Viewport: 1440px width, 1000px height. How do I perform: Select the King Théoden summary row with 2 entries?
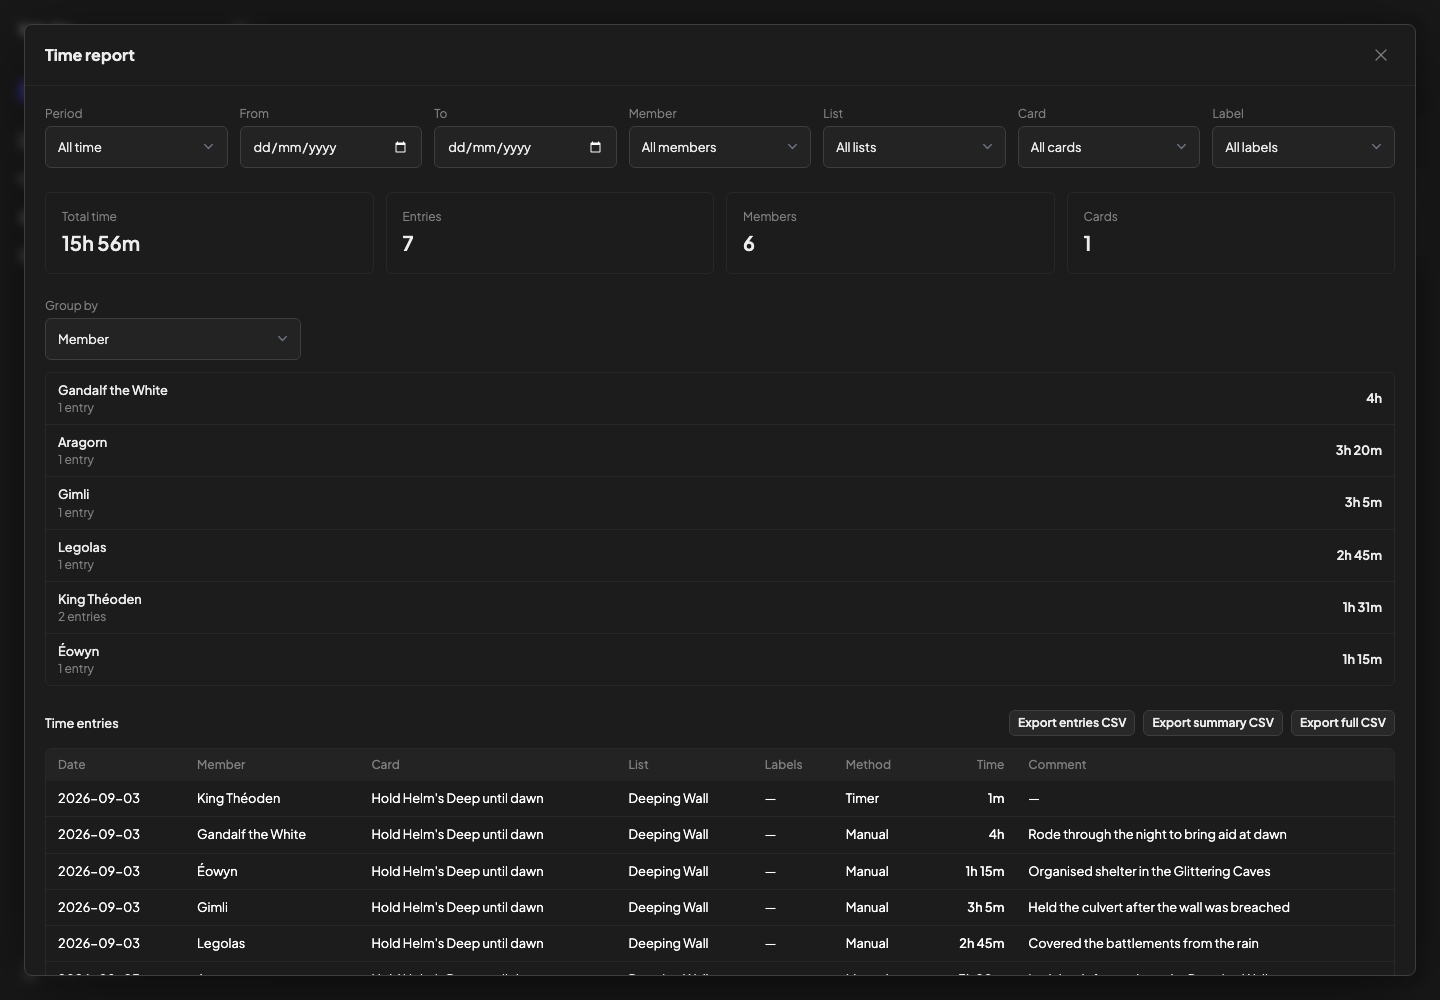click(720, 607)
